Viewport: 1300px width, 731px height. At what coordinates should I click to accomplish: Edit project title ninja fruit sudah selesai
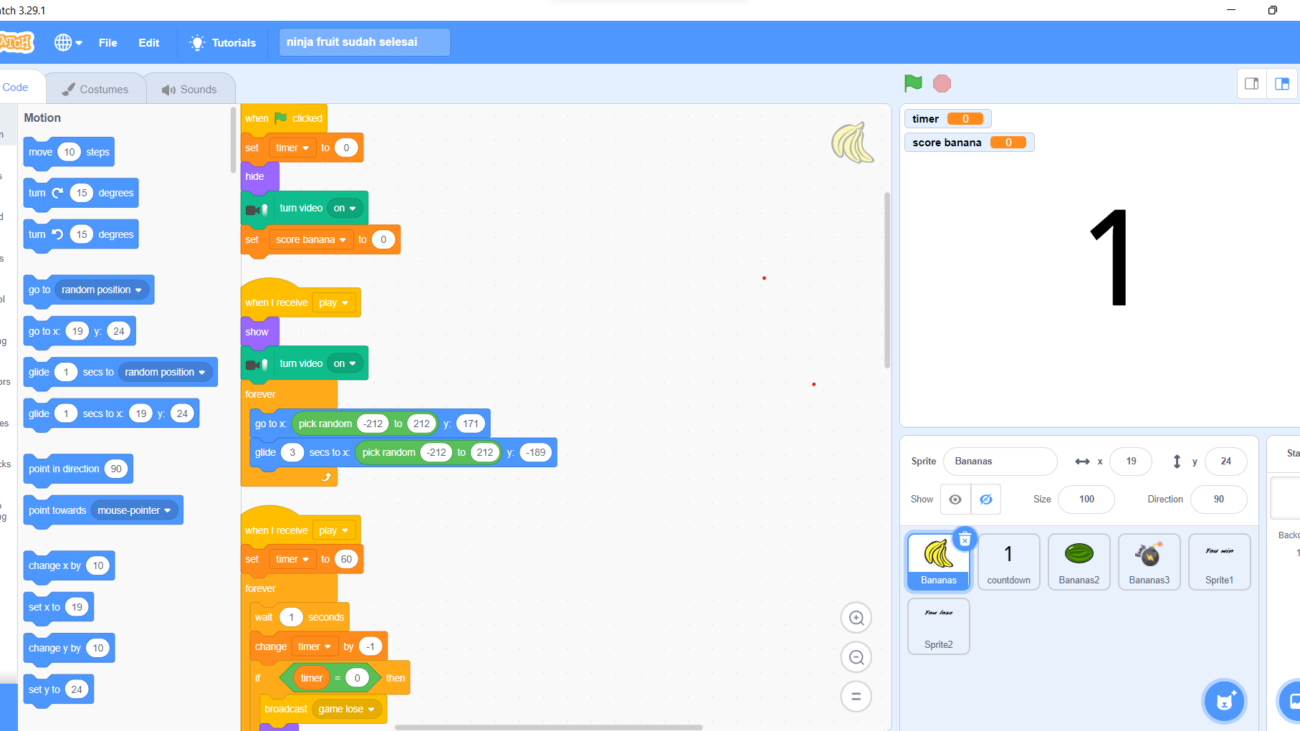click(x=364, y=42)
